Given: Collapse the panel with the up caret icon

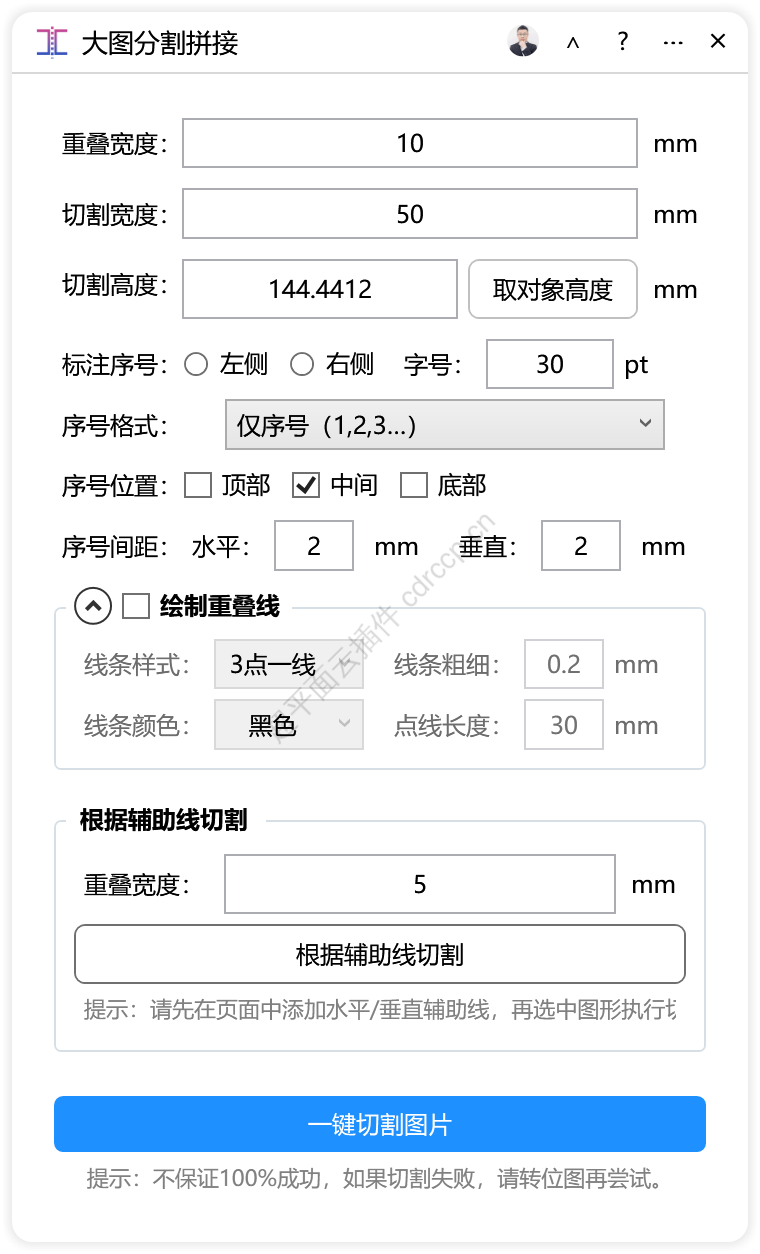Looking at the screenshot, I should [x=573, y=43].
